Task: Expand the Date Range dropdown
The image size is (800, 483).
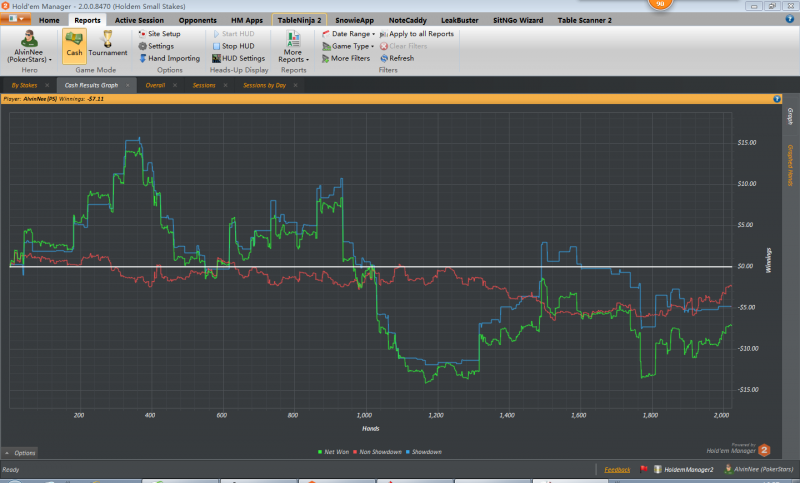Action: click(347, 34)
